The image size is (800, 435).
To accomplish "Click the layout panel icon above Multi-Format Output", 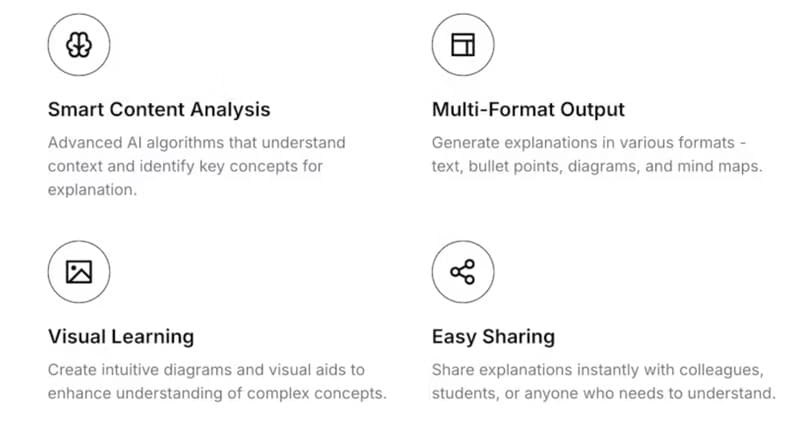I will pos(463,45).
